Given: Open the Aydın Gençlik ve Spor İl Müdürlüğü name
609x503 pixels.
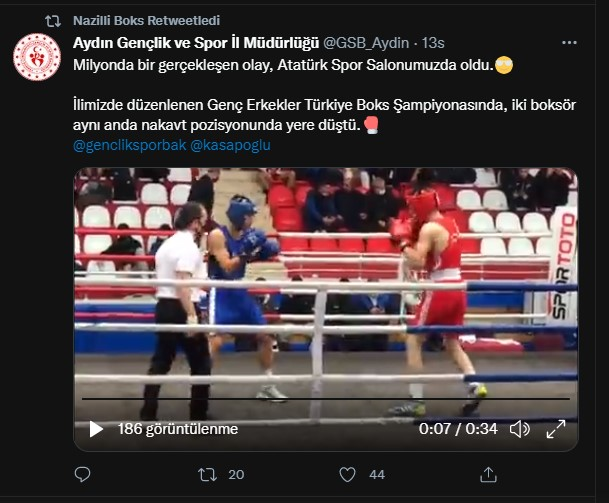Looking at the screenshot, I should 196,43.
